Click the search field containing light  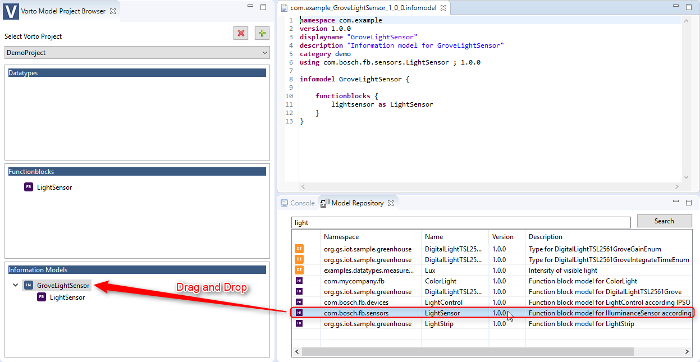[x=461, y=222]
